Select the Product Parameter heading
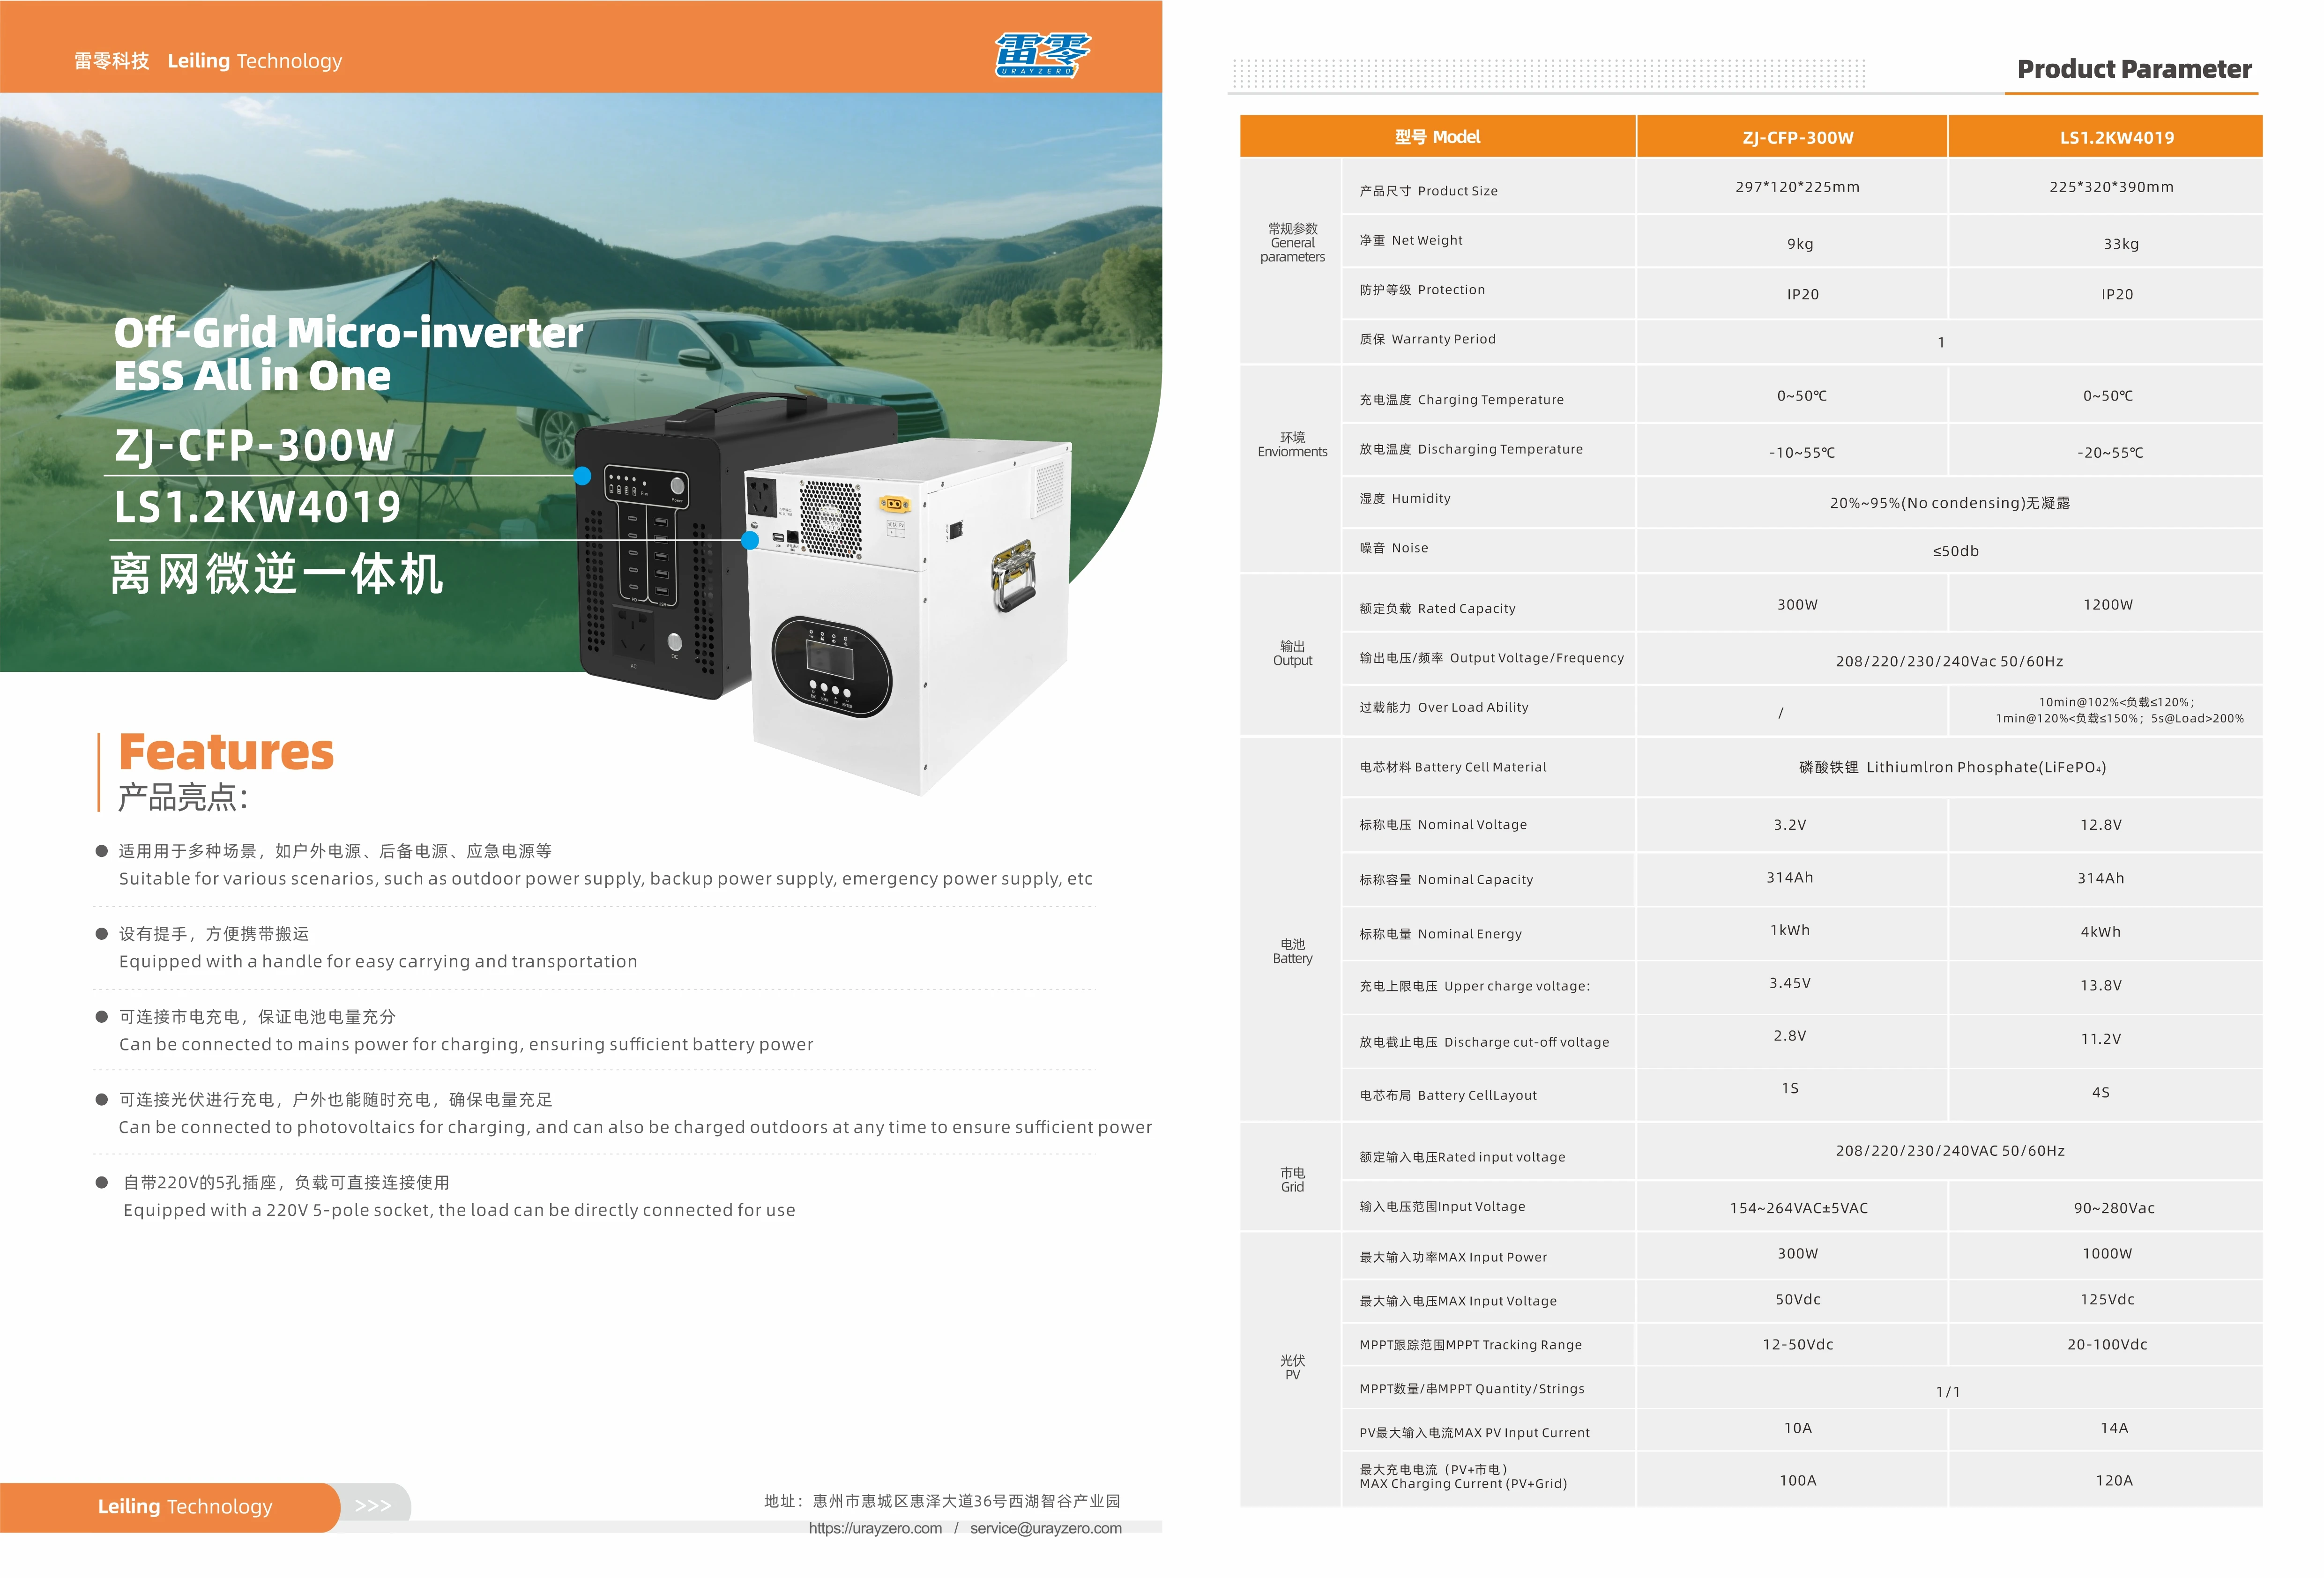Screen dimensions: 2324x1578 pos(2134,69)
